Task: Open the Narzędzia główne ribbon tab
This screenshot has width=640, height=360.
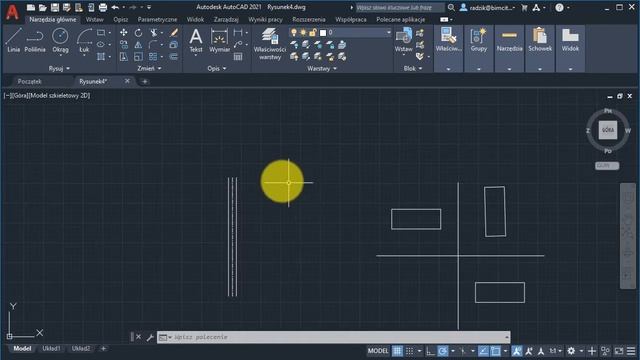Action: click(53, 19)
